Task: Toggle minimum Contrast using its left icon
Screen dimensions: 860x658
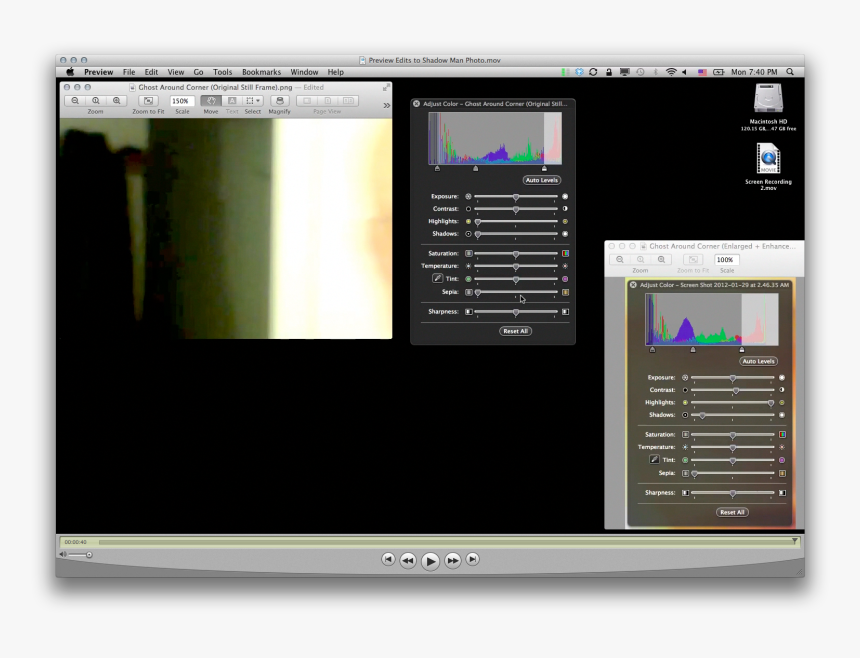Action: pos(468,209)
